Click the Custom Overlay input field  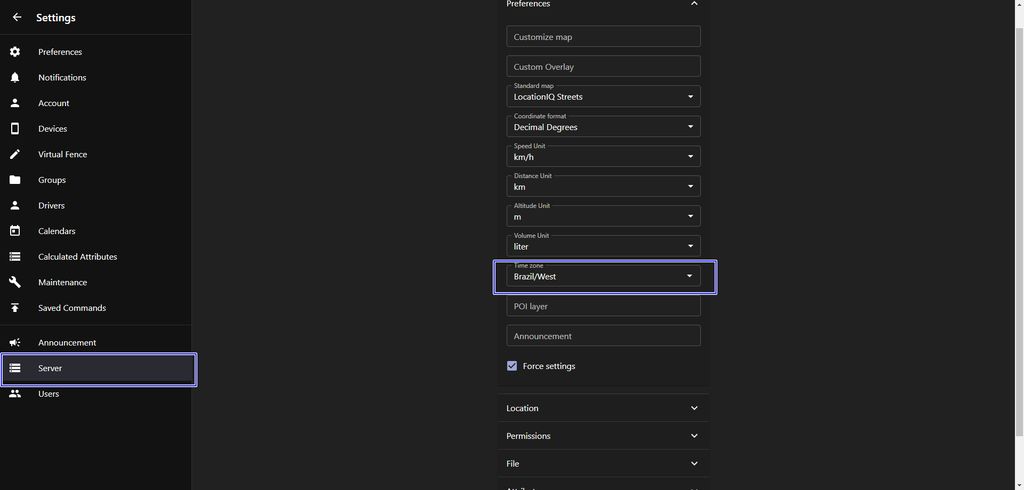[x=603, y=67]
